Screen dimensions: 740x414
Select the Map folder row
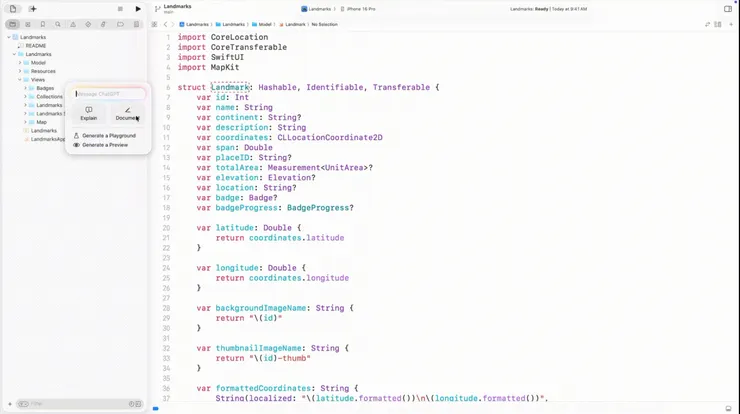click(x=42, y=122)
